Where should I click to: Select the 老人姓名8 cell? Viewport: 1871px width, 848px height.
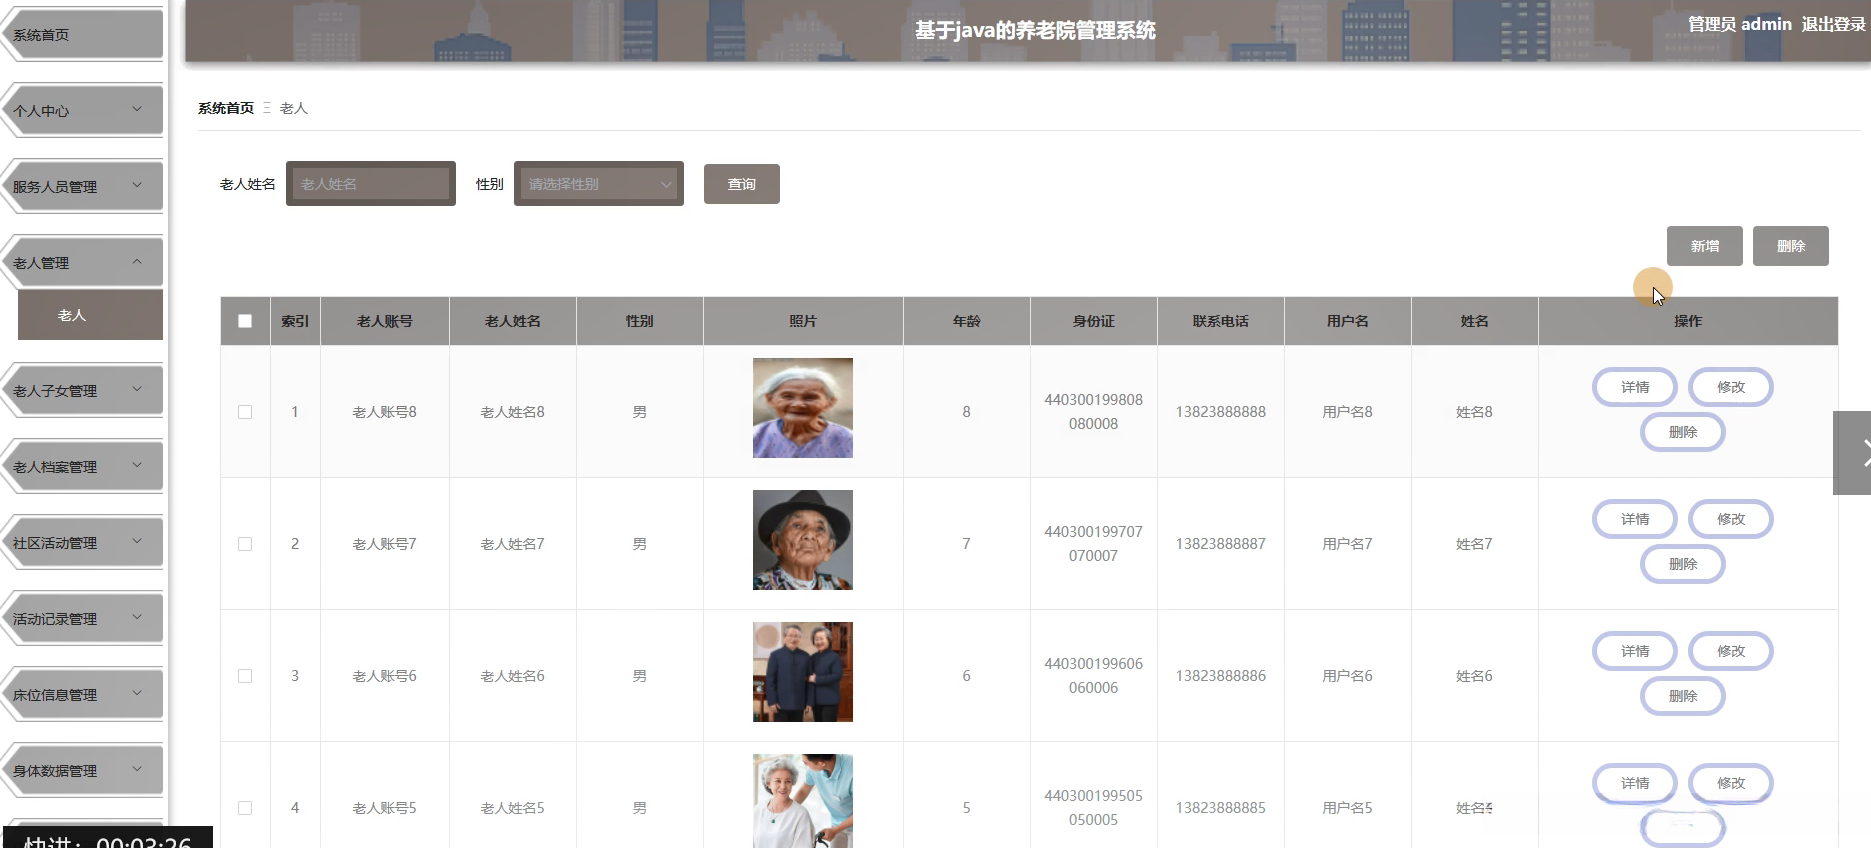click(x=513, y=412)
